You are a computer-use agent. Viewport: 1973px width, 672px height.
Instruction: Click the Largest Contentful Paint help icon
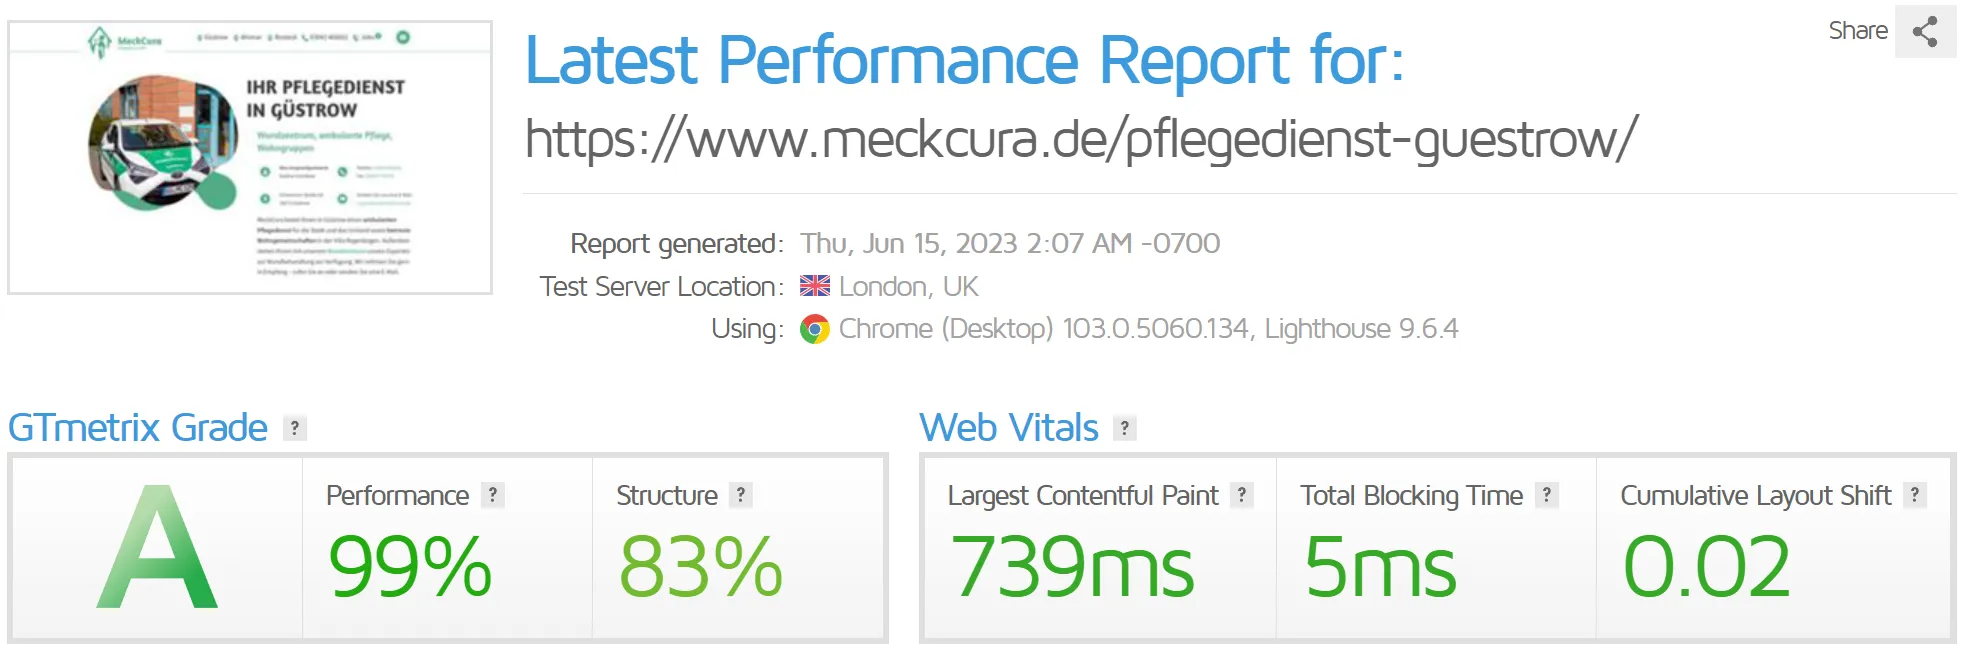coord(1241,495)
